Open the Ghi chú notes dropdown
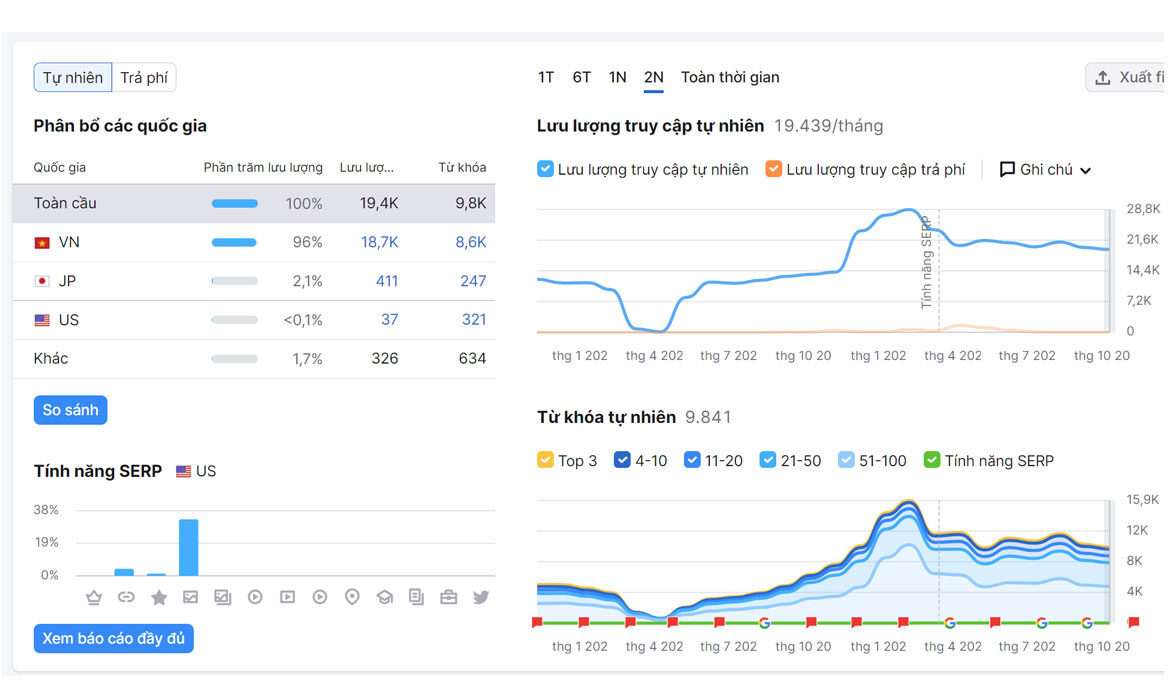The image size is (1170, 700). tap(1045, 169)
